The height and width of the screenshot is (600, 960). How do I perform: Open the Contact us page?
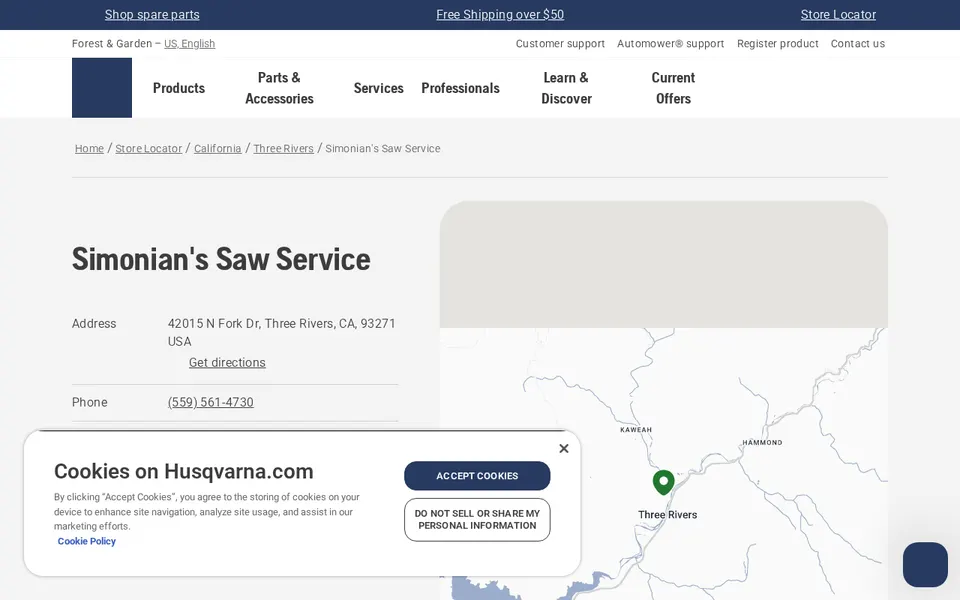point(858,43)
